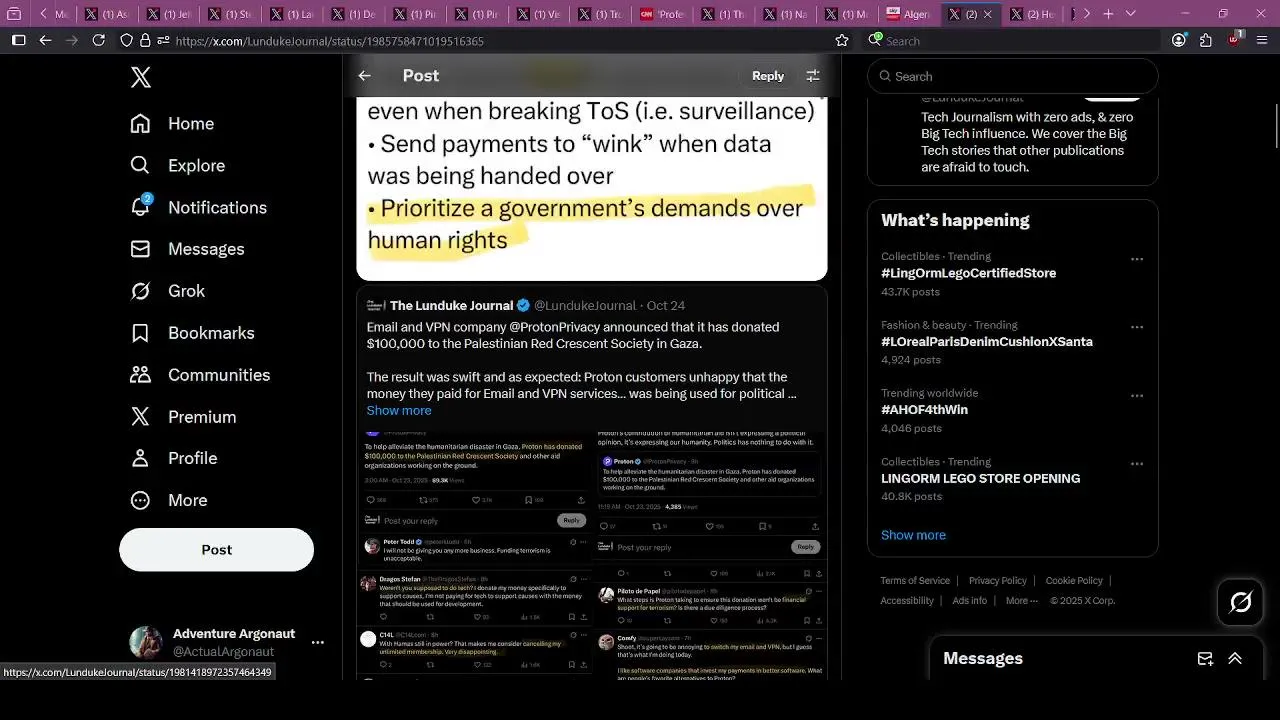Click the browser Search box
This screenshot has width=1280, height=720.
1013,40
